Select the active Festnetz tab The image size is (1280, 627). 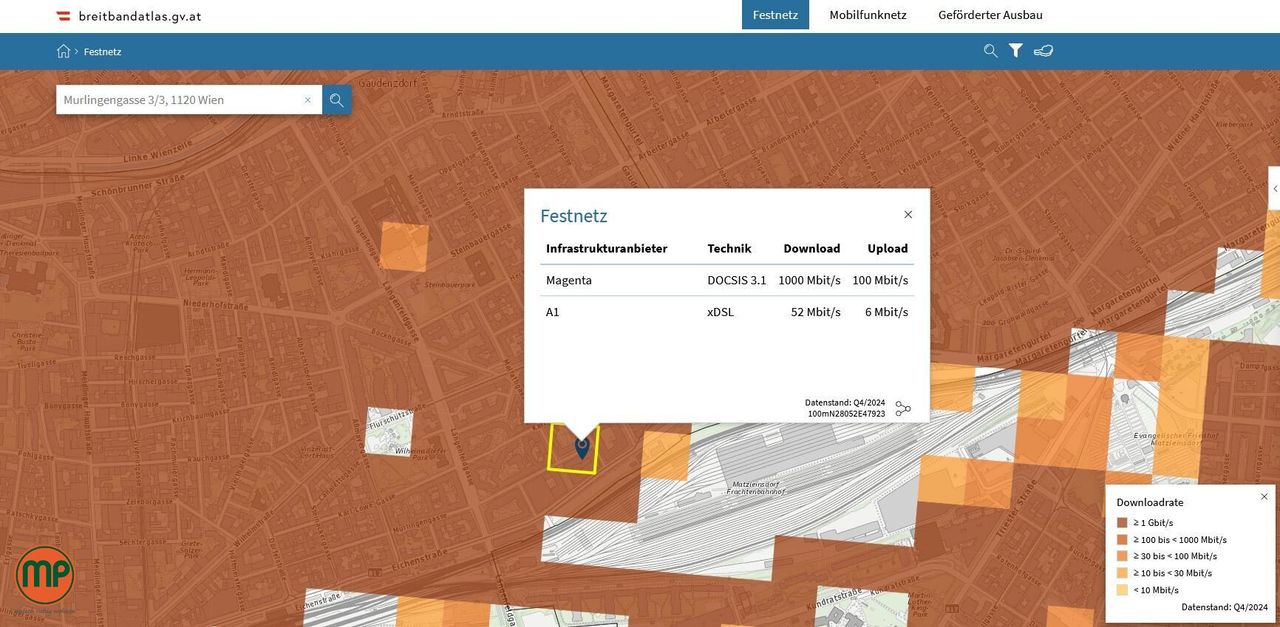[775, 15]
